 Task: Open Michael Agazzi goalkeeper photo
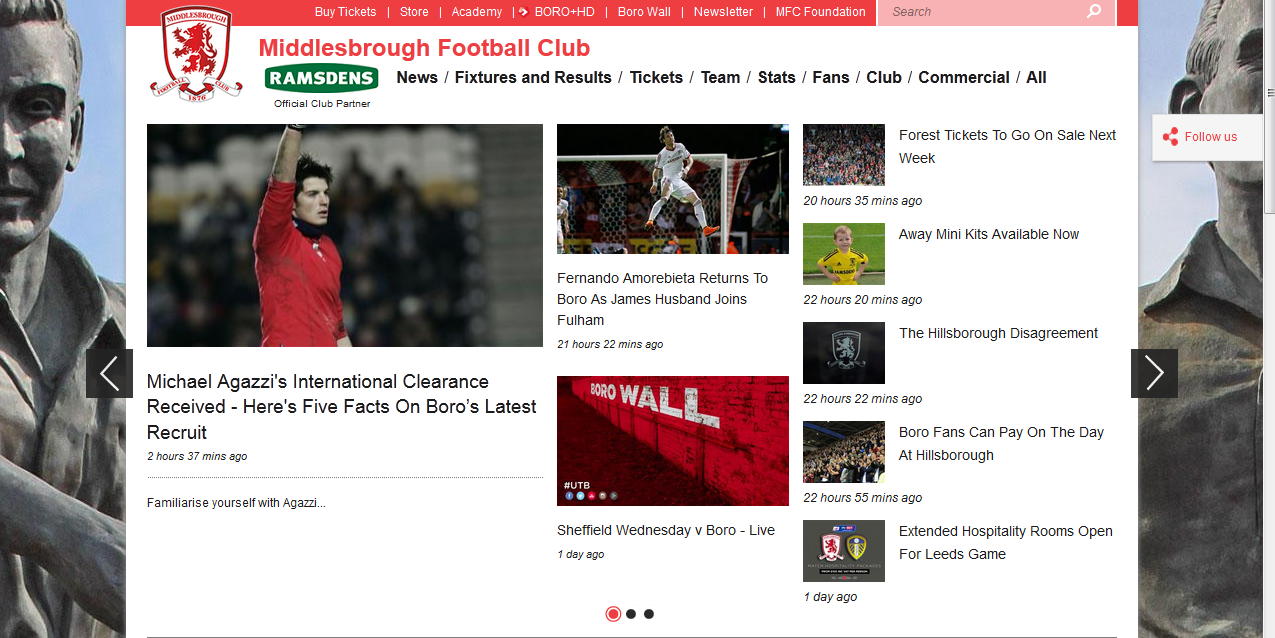point(345,235)
